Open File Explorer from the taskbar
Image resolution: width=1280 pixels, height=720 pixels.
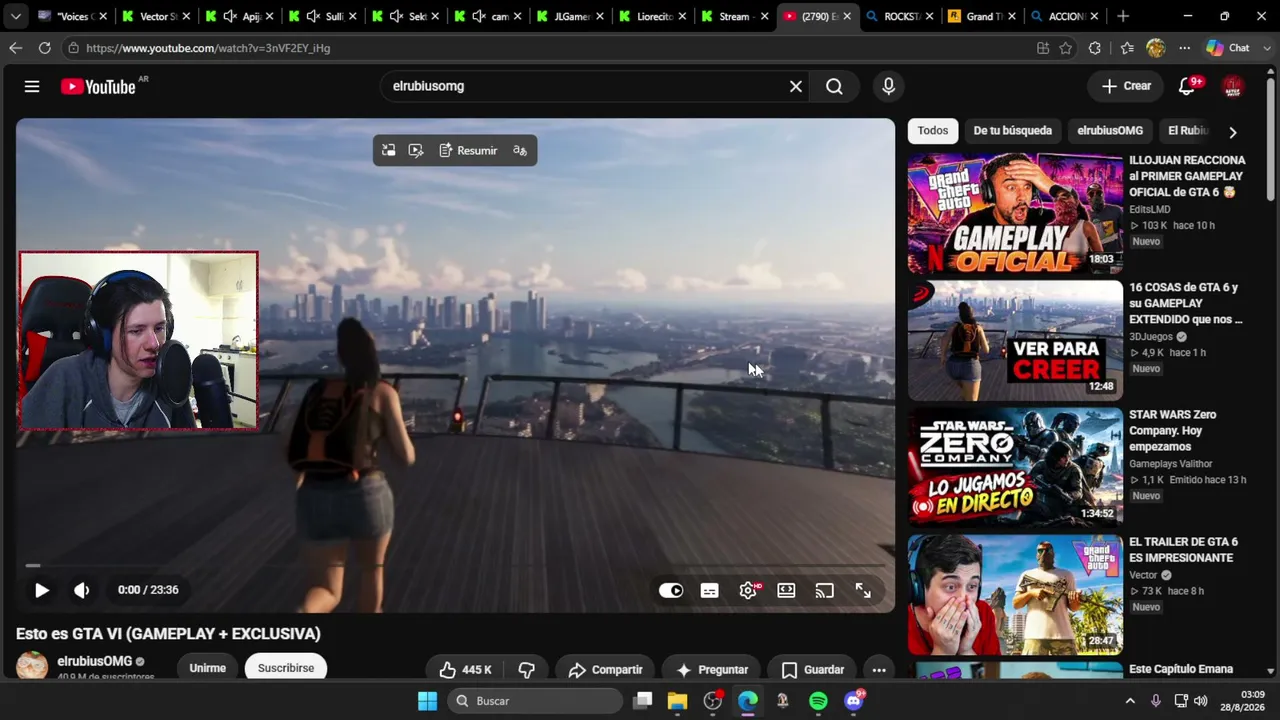point(678,701)
